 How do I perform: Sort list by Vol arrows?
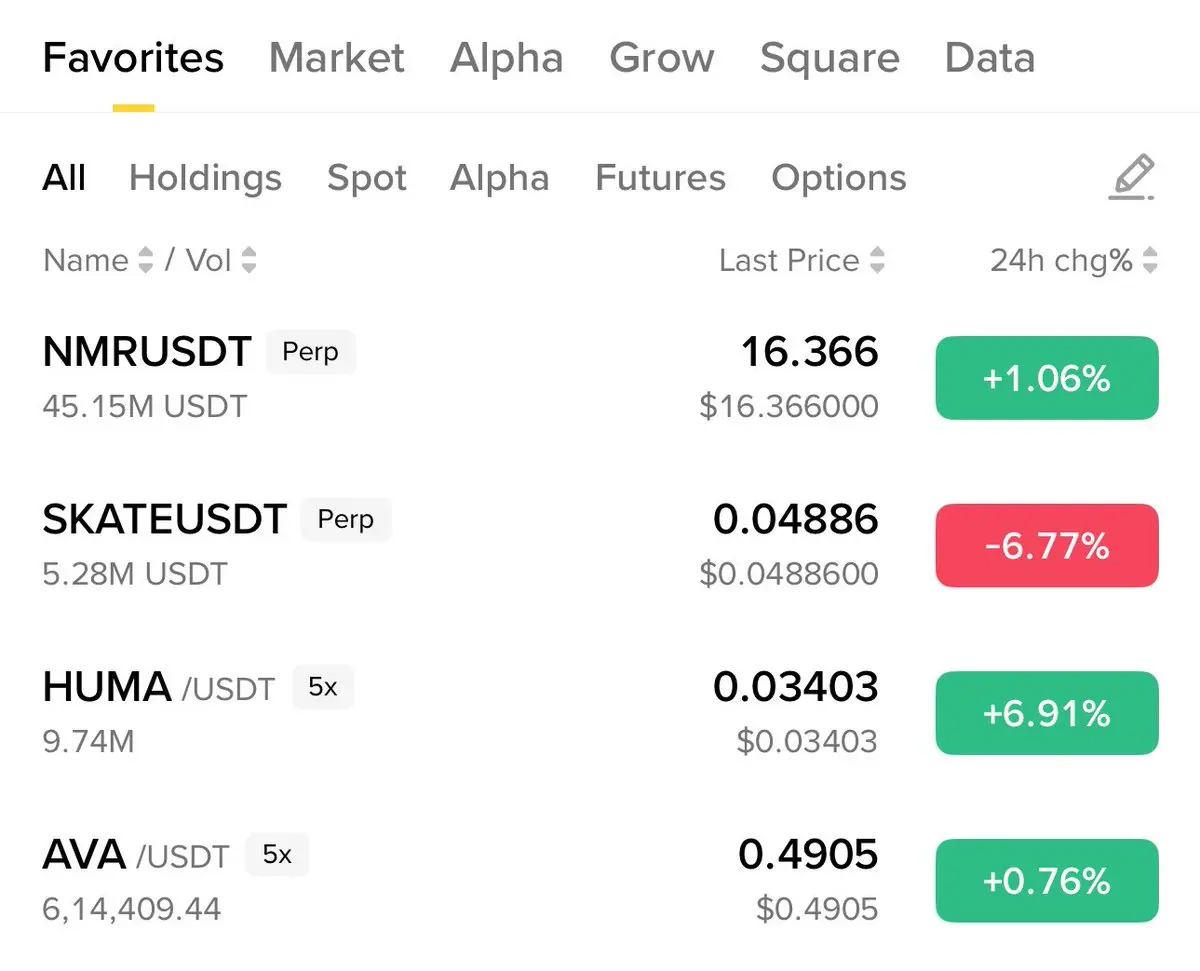click(x=249, y=261)
